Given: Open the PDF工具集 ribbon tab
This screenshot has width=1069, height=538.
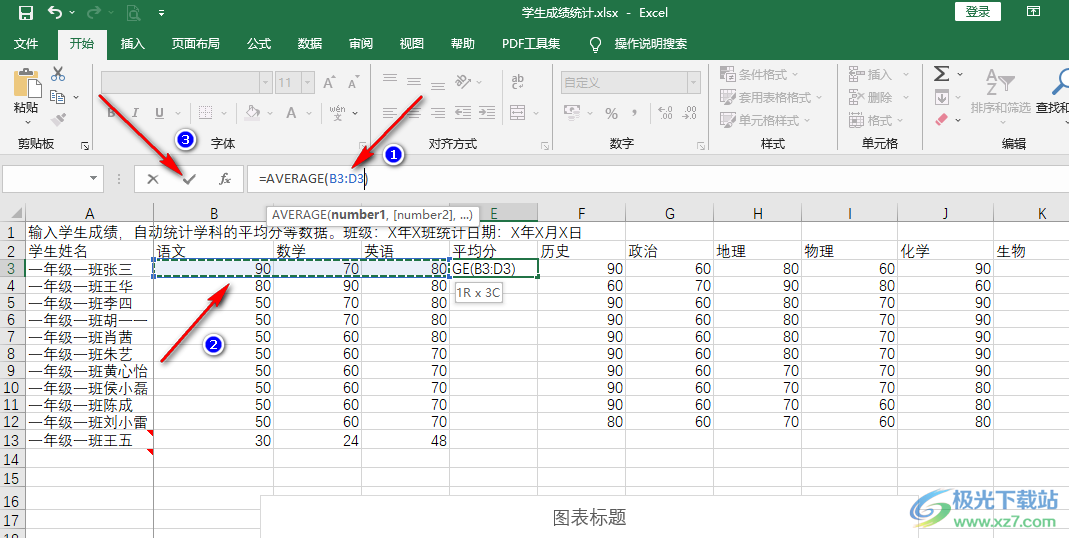Looking at the screenshot, I should pos(531,44).
